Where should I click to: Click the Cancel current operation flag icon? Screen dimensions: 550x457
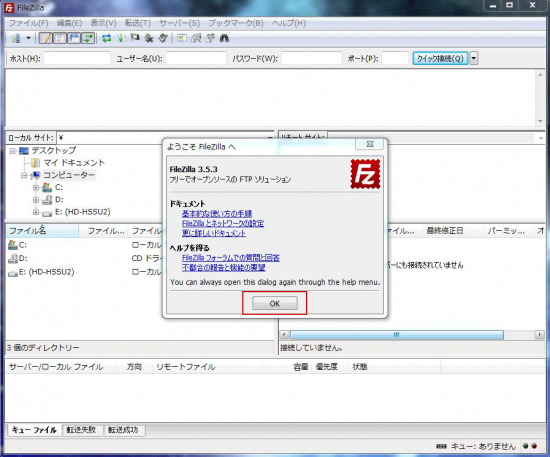click(135, 38)
